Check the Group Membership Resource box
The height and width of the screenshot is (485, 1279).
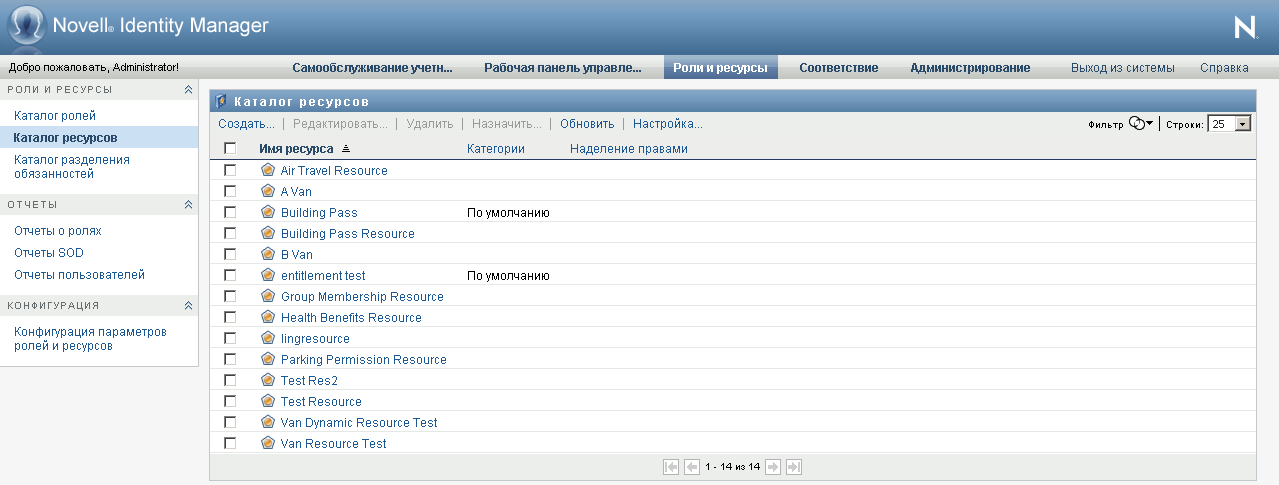pos(230,297)
